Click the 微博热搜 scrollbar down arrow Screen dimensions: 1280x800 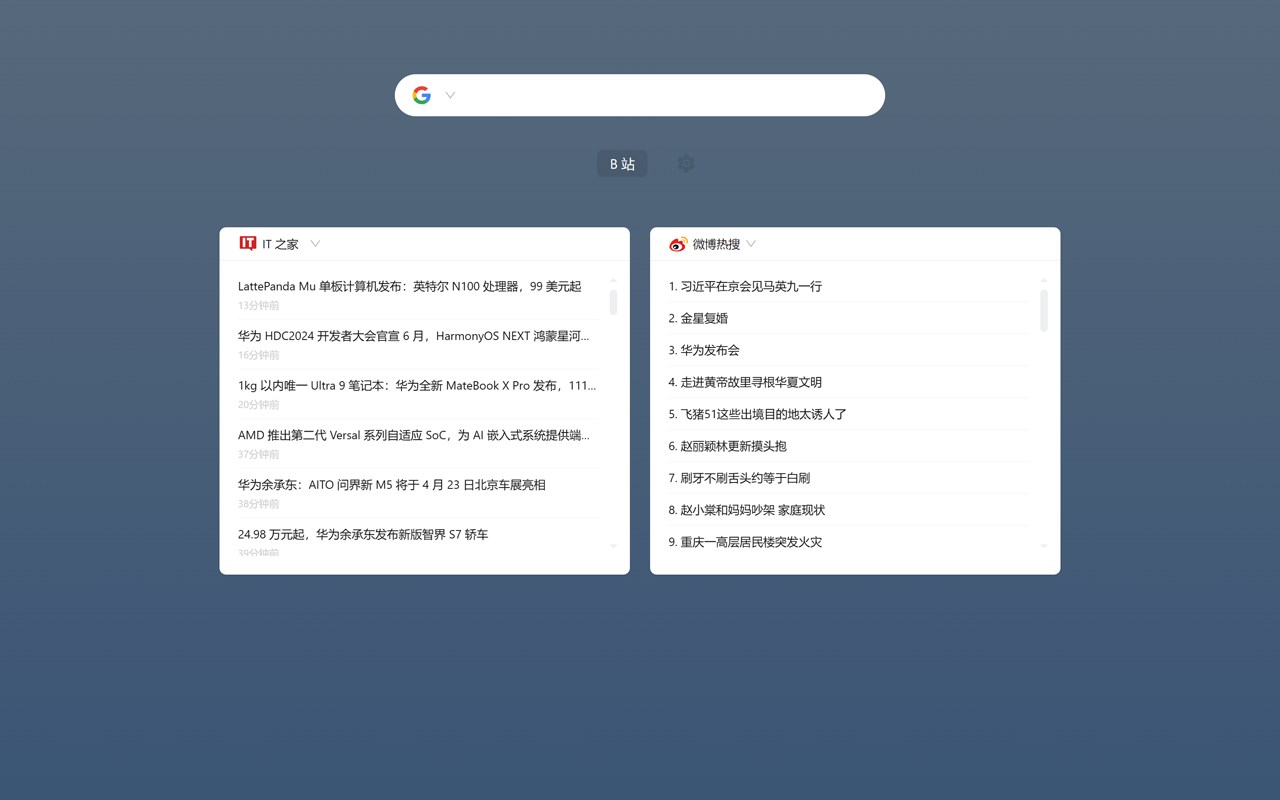(x=1043, y=546)
